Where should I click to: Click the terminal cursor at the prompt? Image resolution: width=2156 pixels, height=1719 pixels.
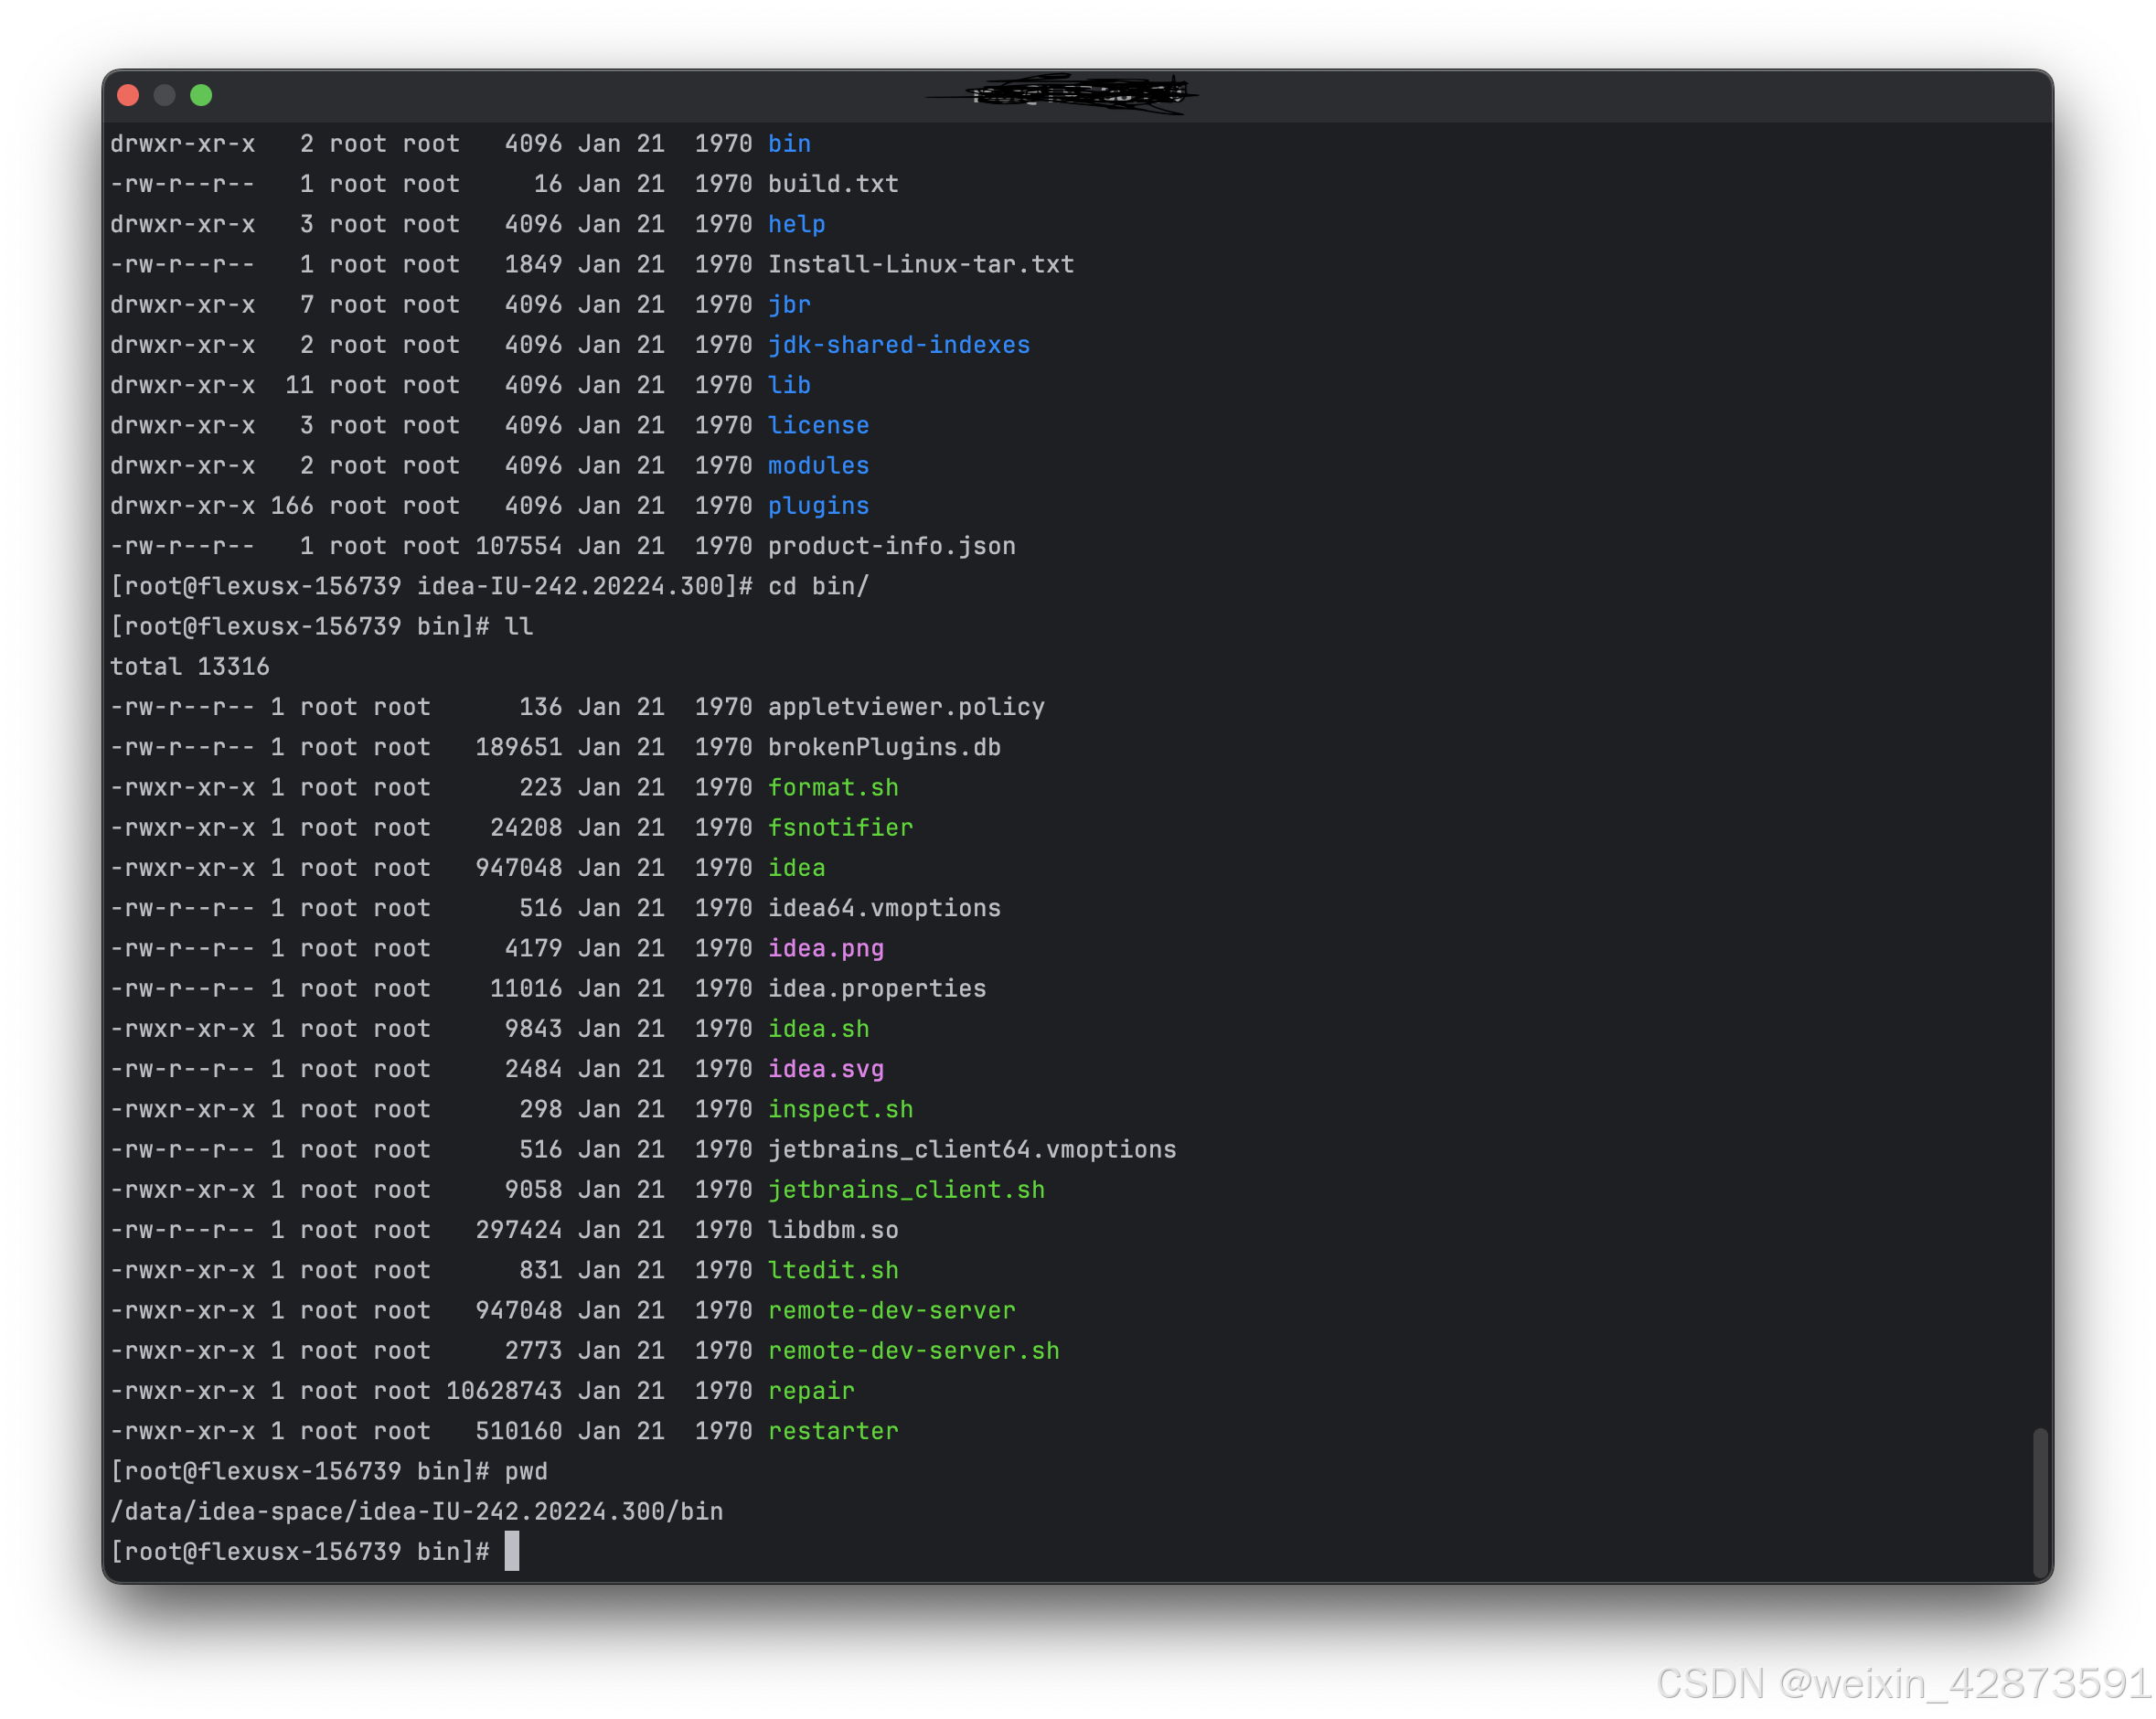[511, 1551]
